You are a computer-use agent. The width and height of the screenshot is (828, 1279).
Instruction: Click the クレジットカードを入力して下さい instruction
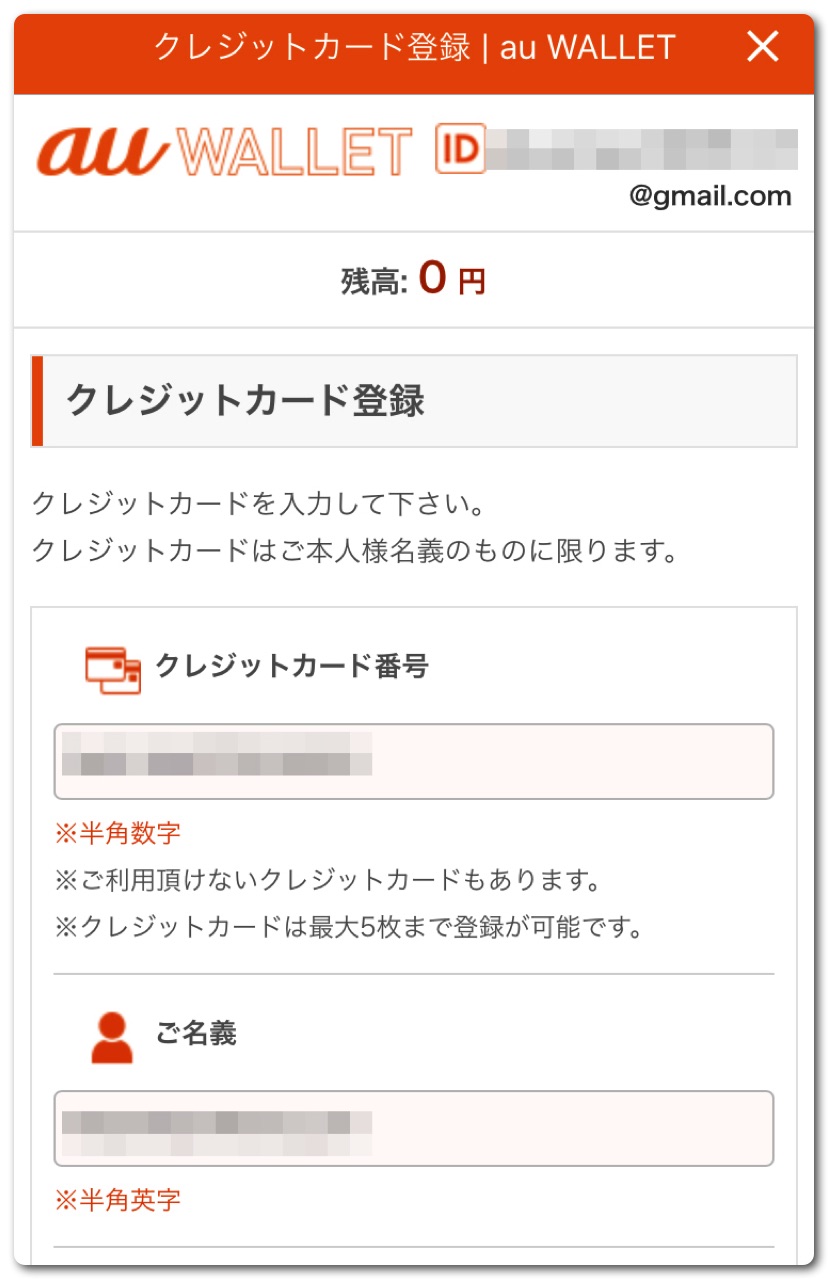pos(258,503)
